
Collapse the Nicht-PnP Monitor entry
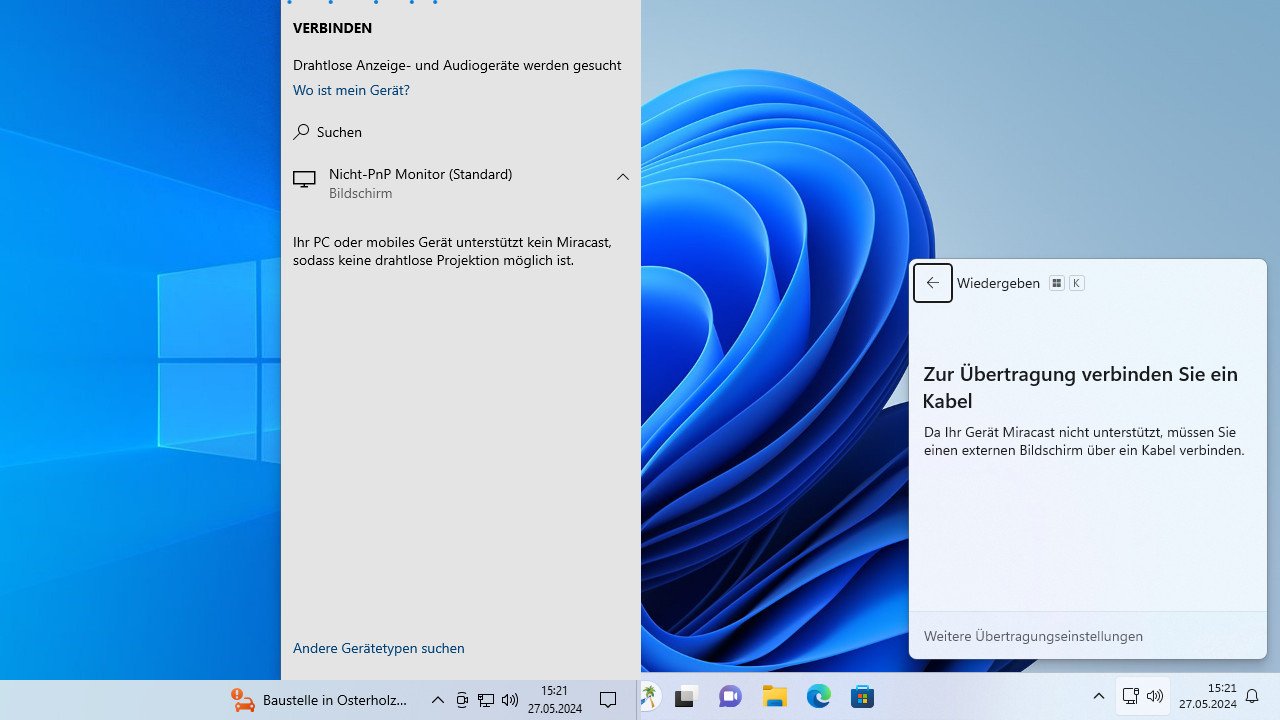point(623,177)
